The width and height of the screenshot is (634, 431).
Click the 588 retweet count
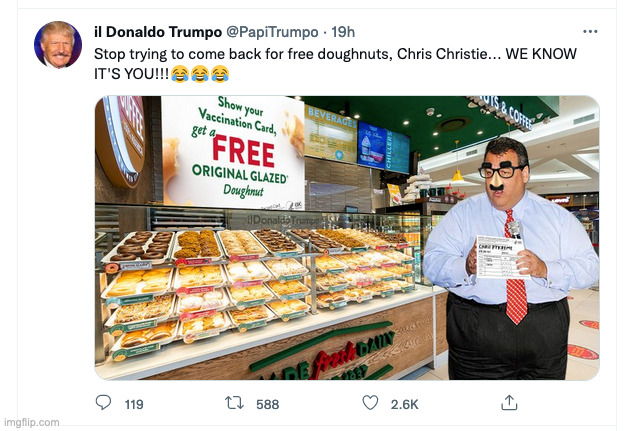267,404
